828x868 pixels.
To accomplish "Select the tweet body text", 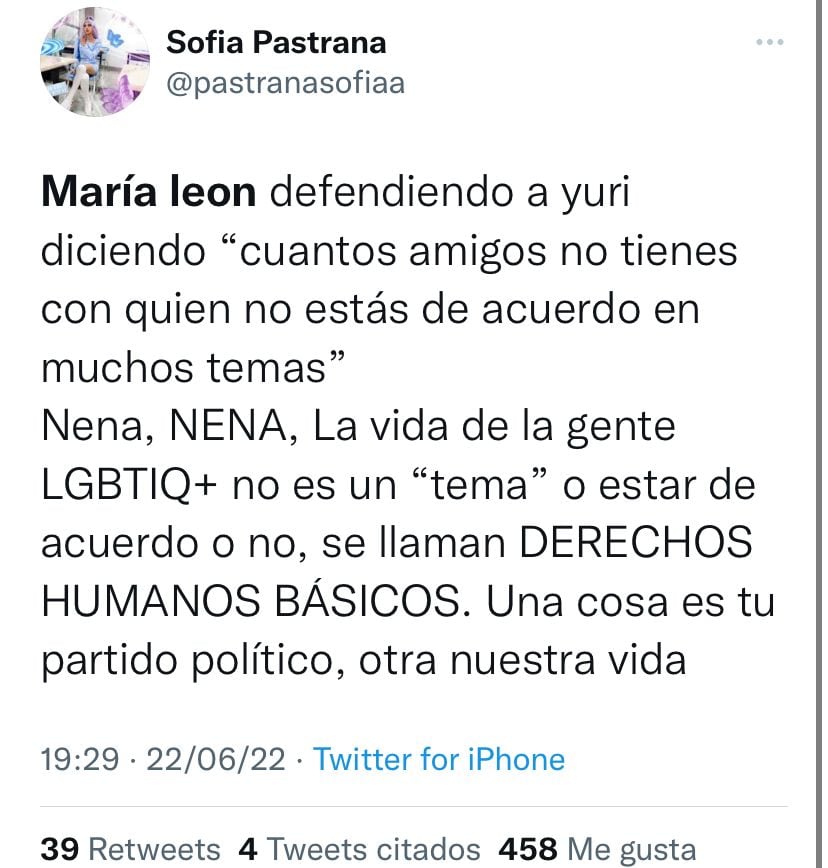I will click(x=400, y=430).
